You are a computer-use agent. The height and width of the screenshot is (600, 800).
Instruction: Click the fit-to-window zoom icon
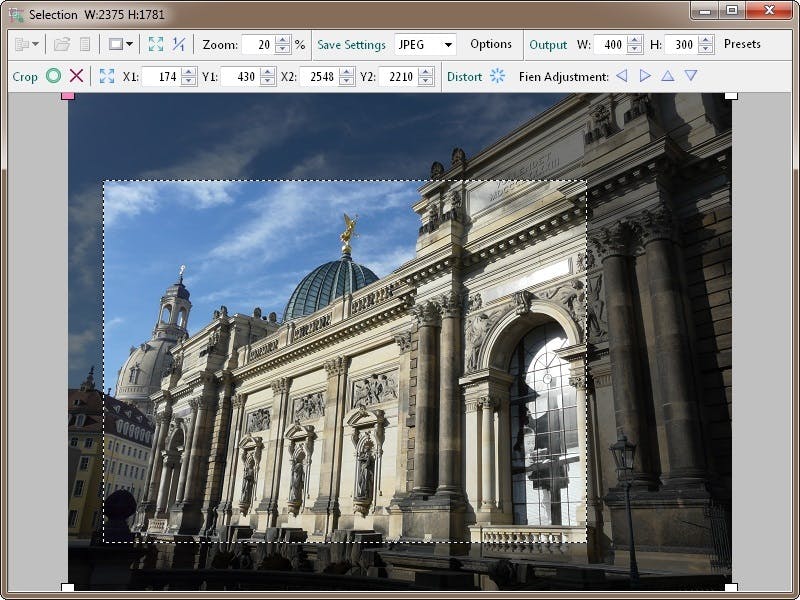click(x=155, y=44)
